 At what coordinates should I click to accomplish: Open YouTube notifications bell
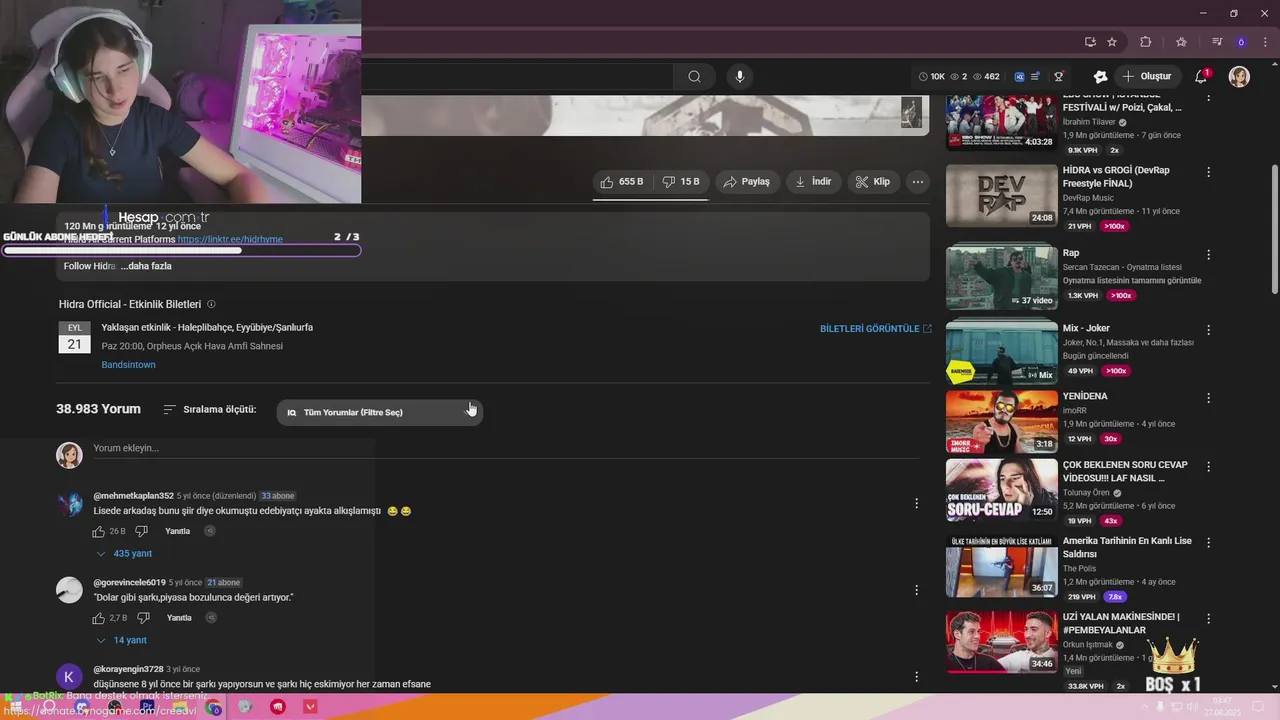point(1201,76)
